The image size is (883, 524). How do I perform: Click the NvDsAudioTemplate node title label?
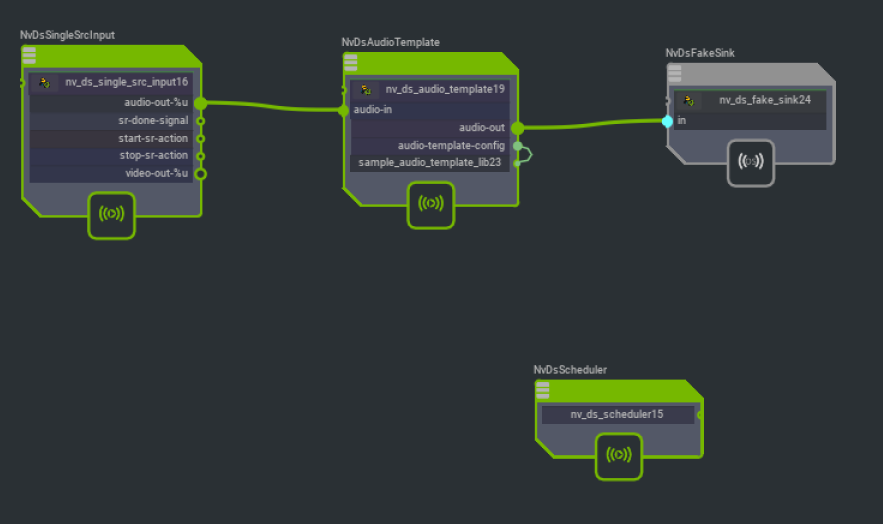[x=390, y=42]
